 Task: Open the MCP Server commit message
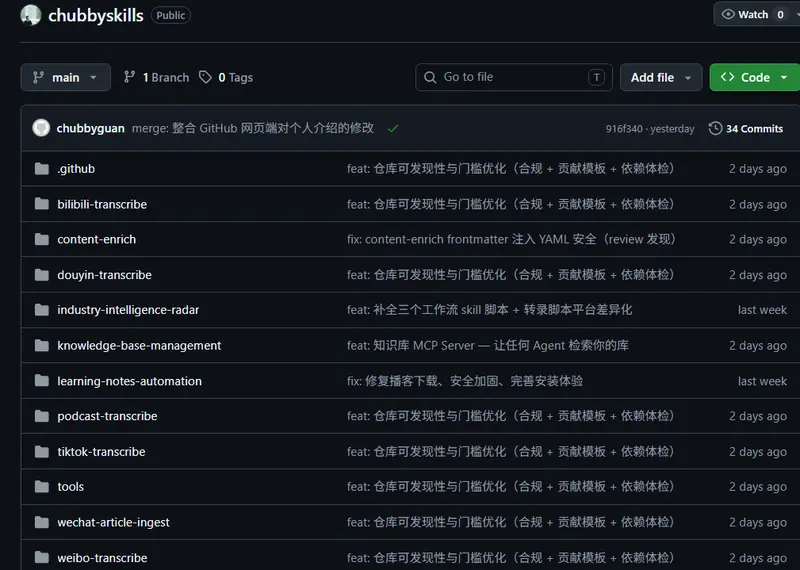click(488, 345)
